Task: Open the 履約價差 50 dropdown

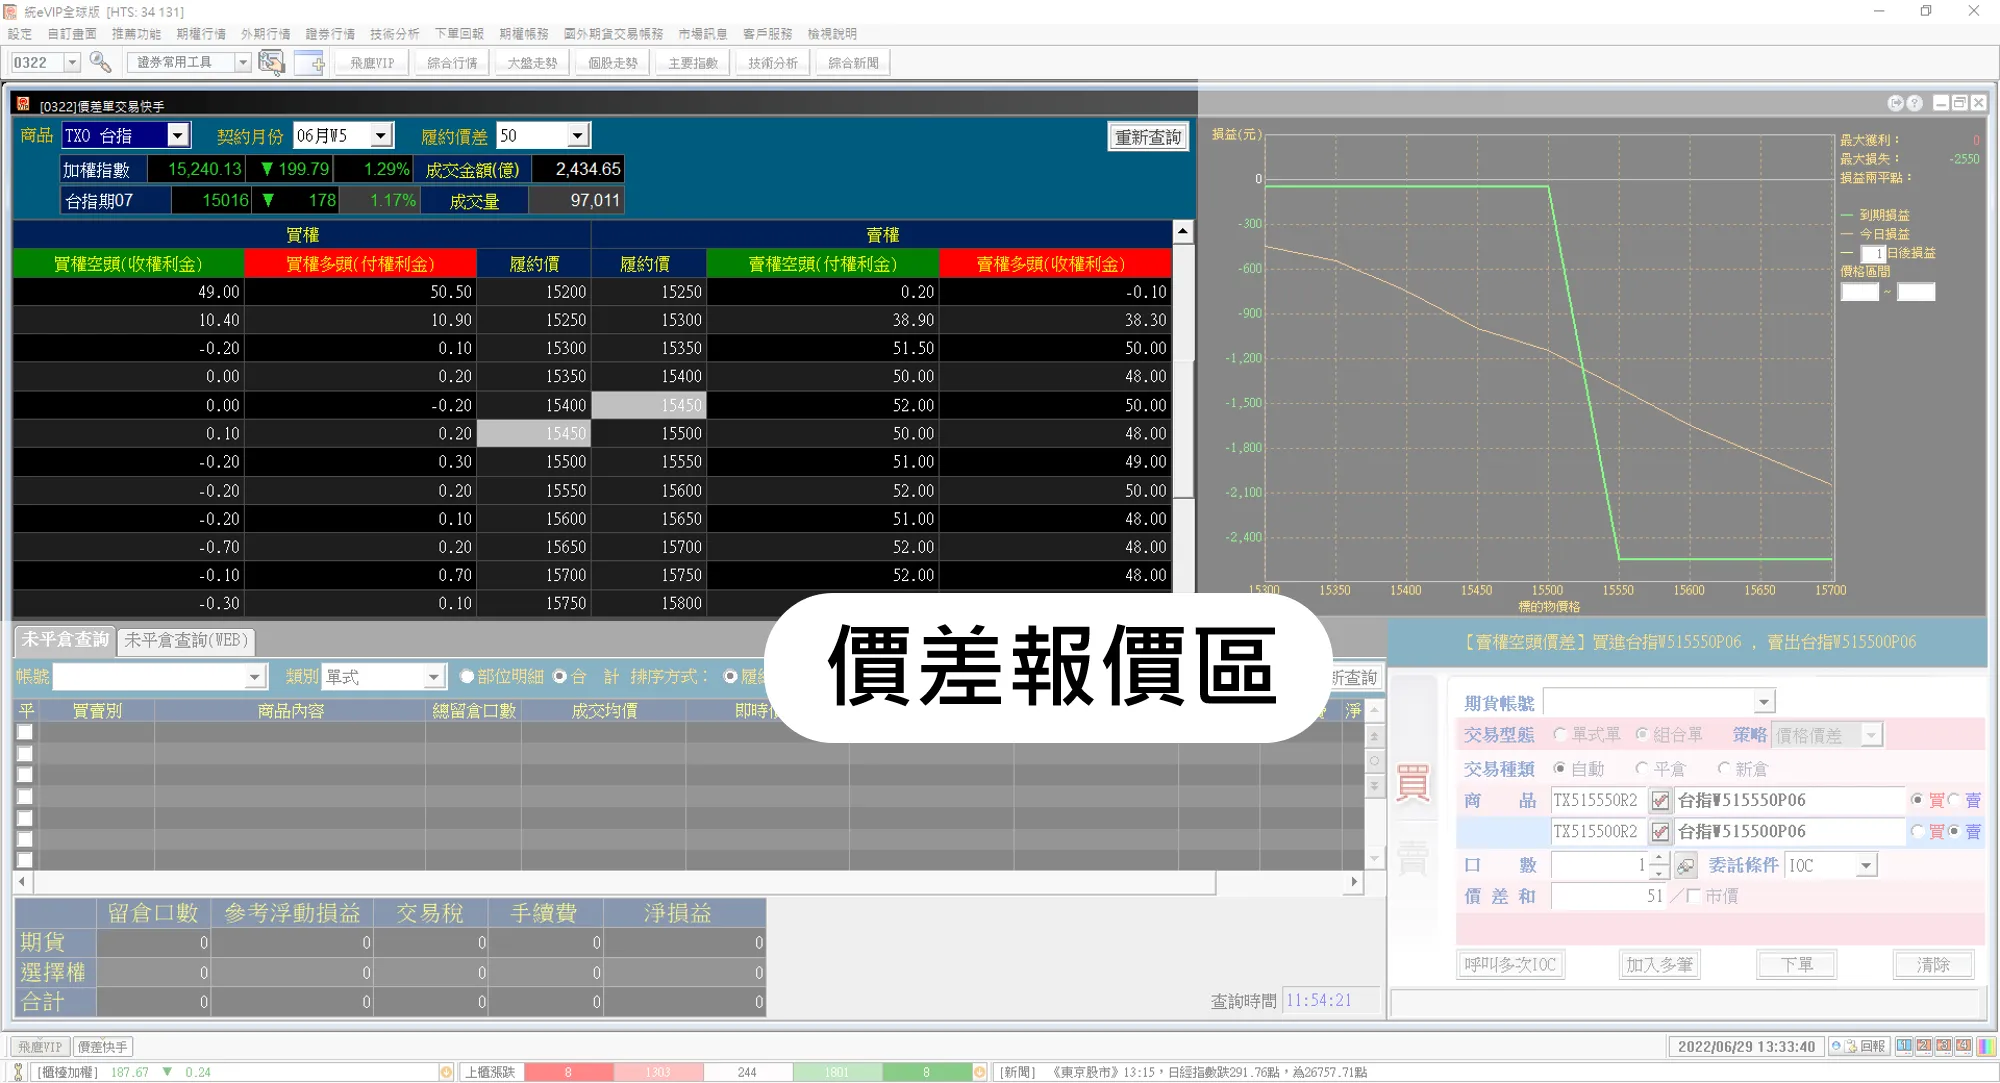Action: coord(577,136)
